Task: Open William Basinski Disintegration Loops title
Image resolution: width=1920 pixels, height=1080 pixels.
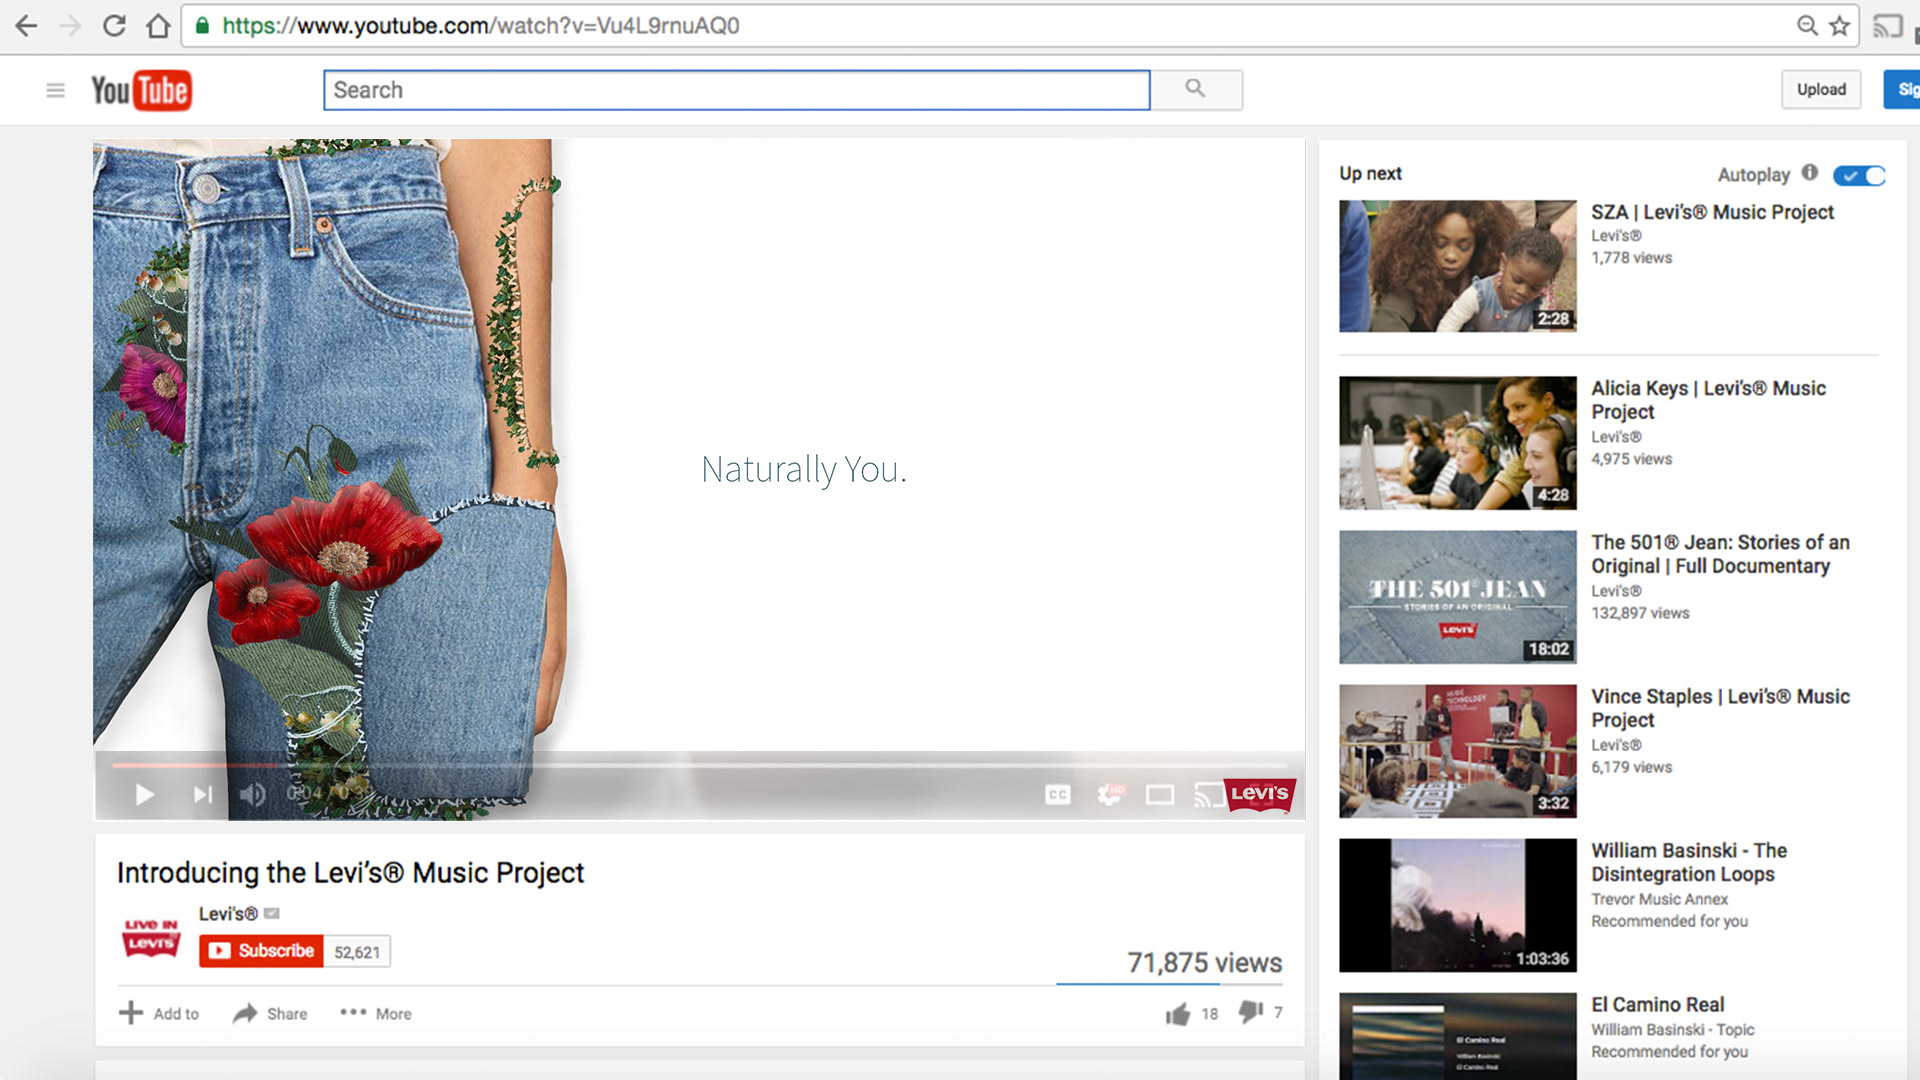Action: point(1689,862)
